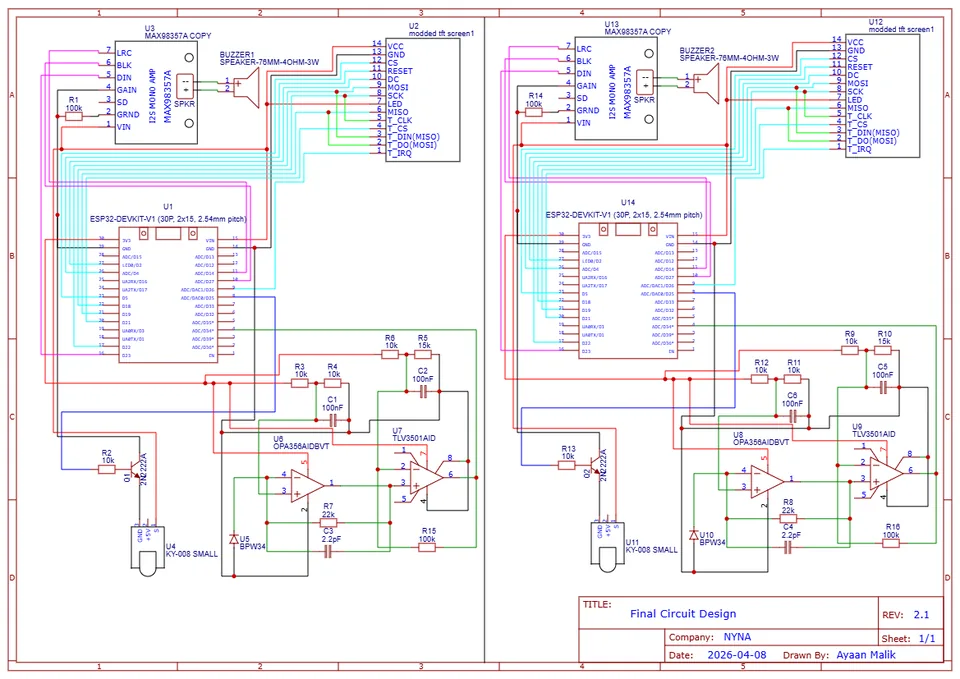The width and height of the screenshot is (960, 679).
Task: Select the U9 TLV3501 comparator triangle
Action: pos(887,471)
